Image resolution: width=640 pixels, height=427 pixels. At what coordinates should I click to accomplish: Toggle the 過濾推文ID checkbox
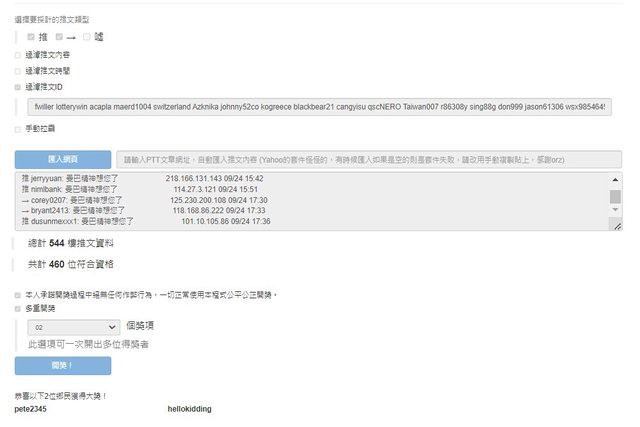(18, 87)
